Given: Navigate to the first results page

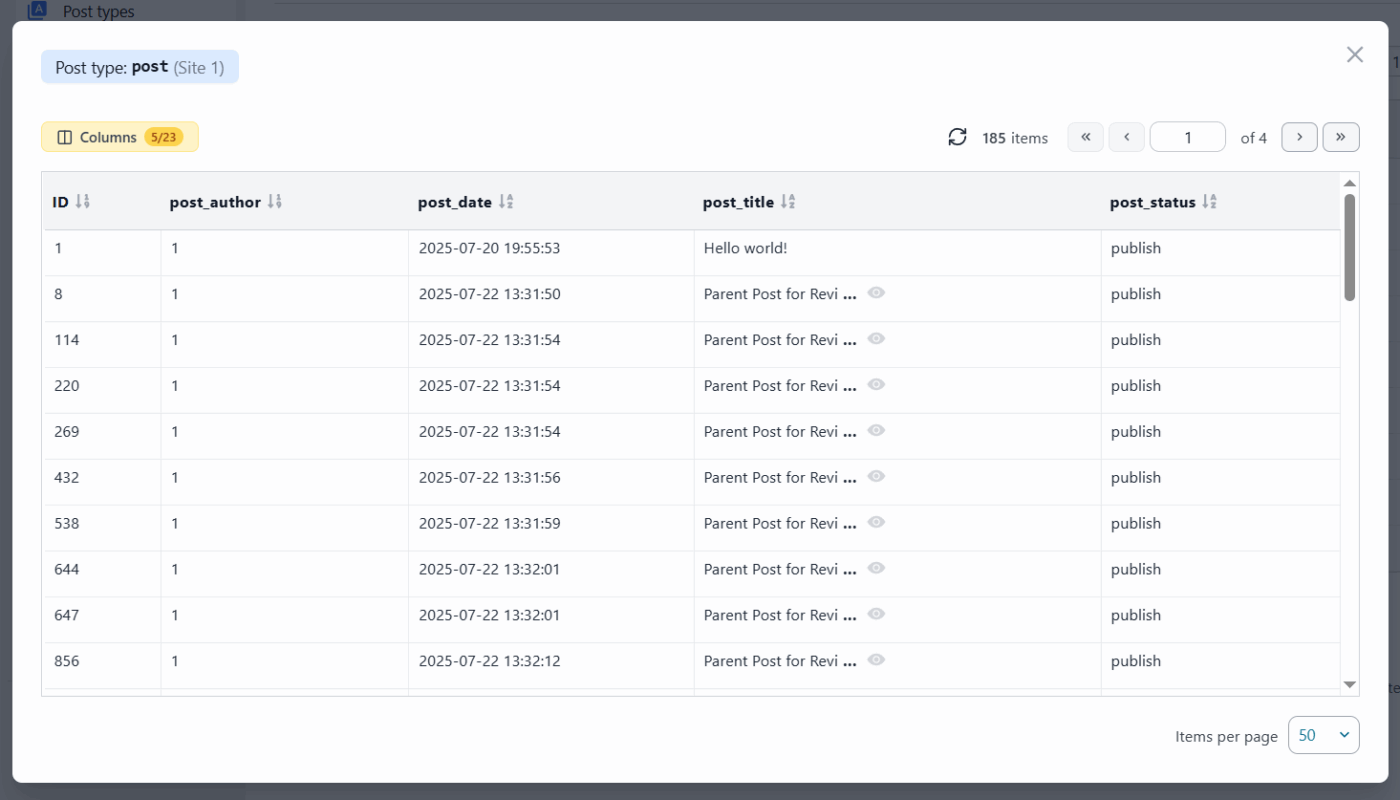Looking at the screenshot, I should pyautogui.click(x=1085, y=136).
